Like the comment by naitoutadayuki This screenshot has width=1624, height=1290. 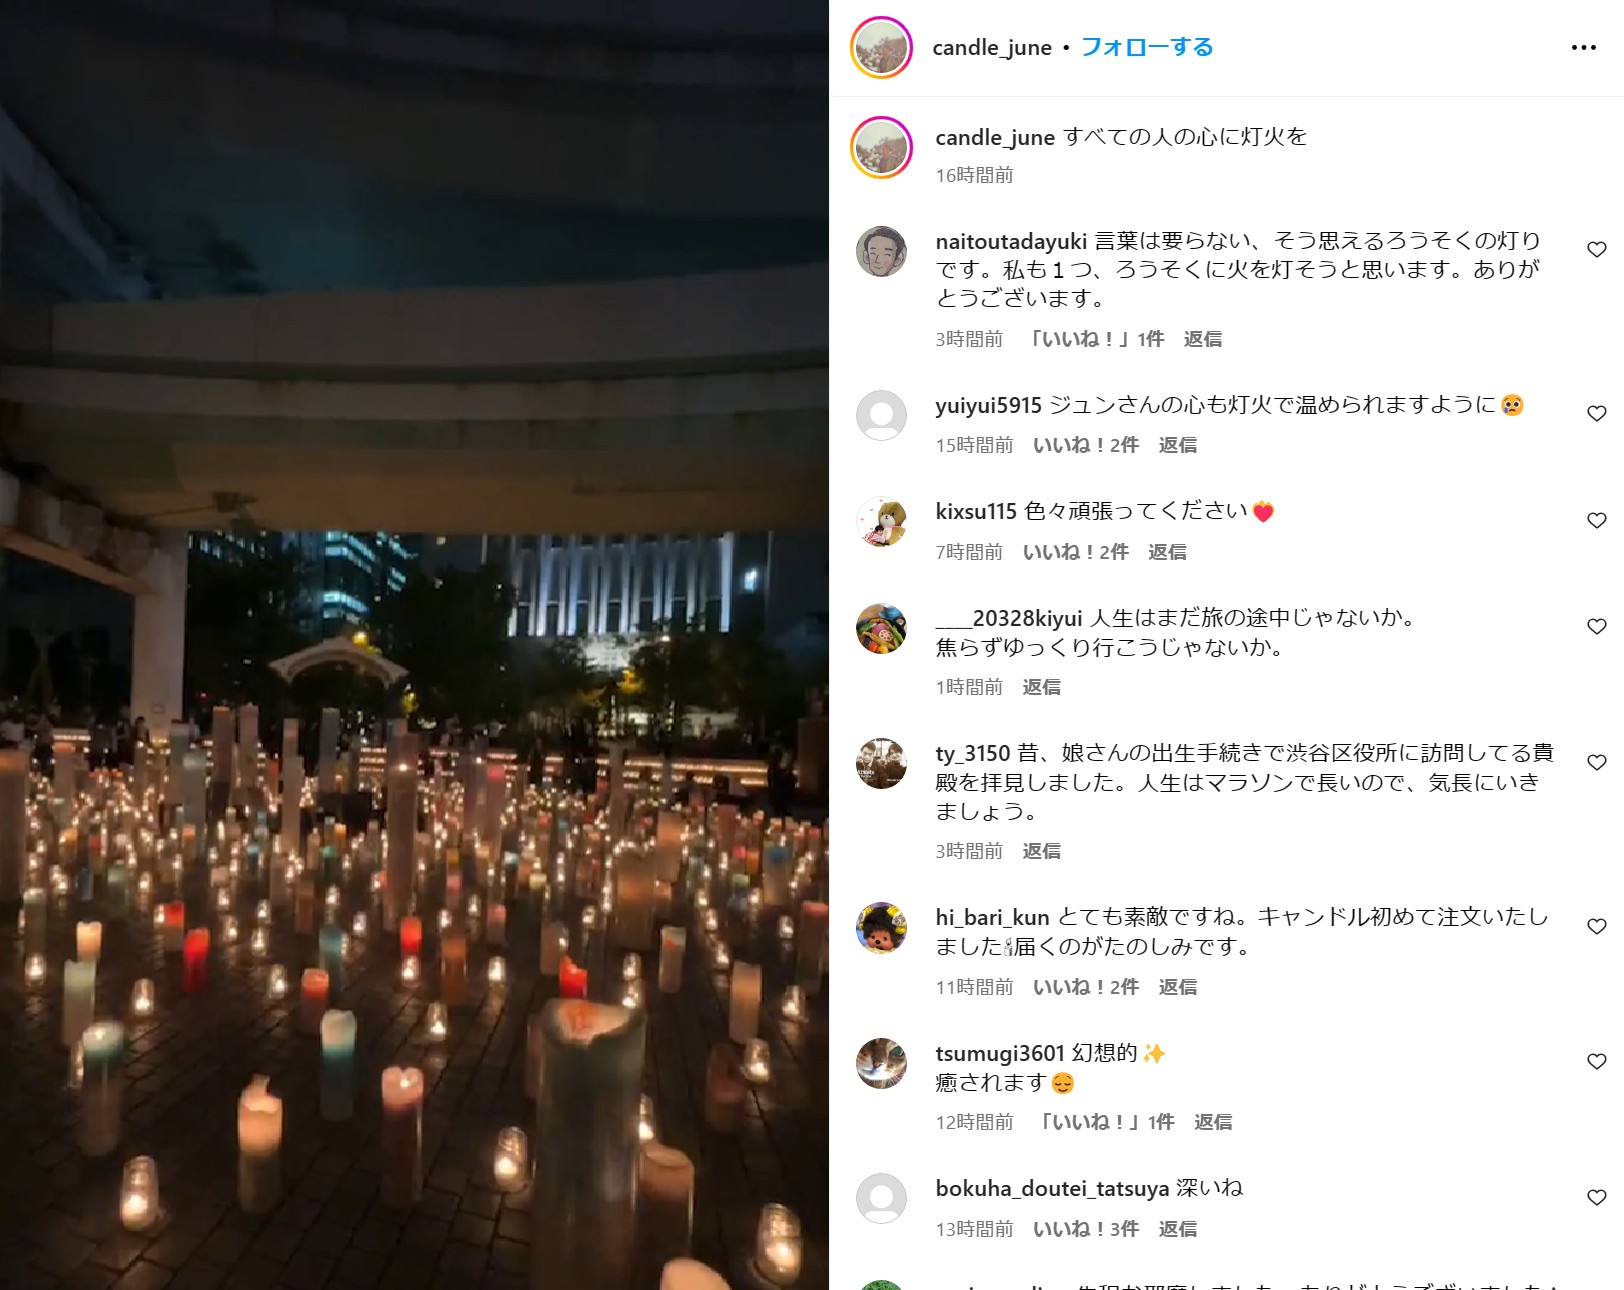(x=1596, y=249)
